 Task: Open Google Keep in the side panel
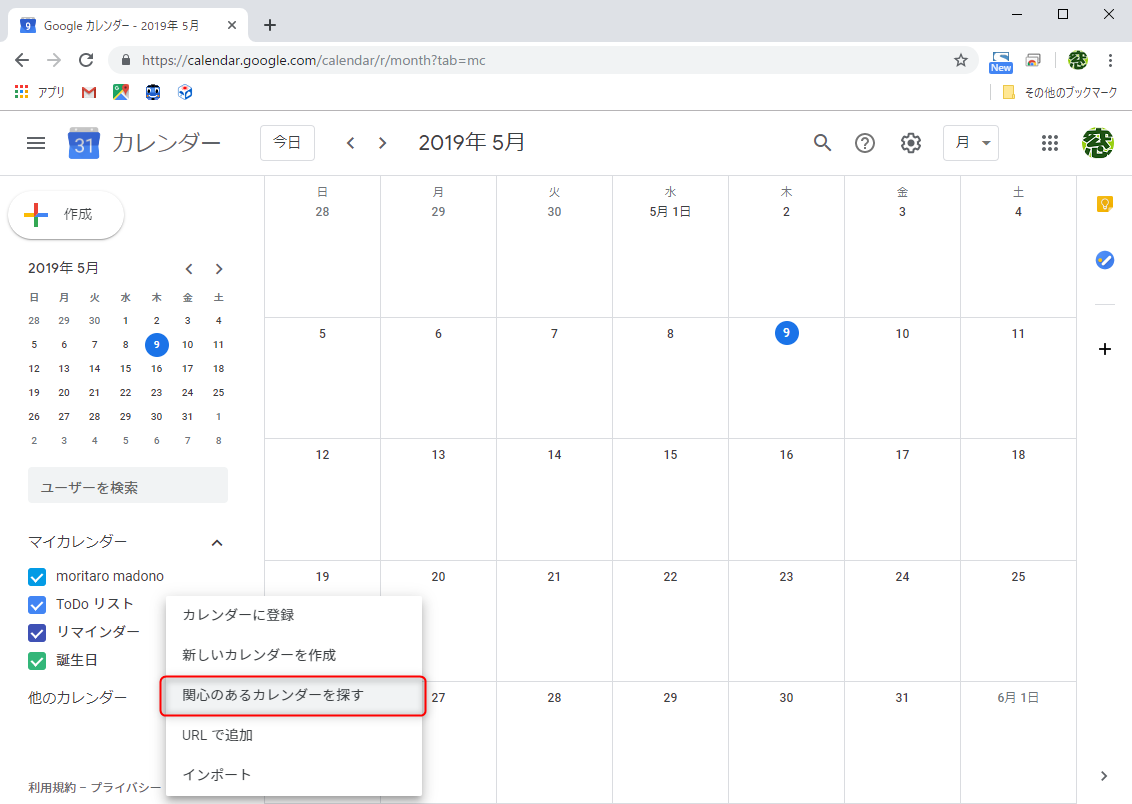click(x=1104, y=204)
